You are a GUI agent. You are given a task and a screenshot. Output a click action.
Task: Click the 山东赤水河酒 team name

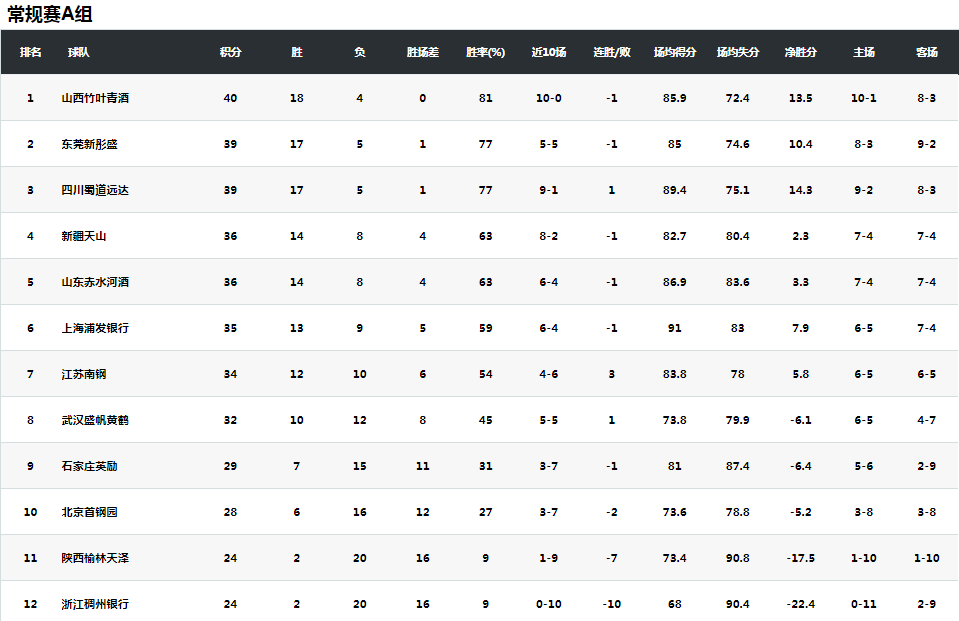click(x=95, y=282)
